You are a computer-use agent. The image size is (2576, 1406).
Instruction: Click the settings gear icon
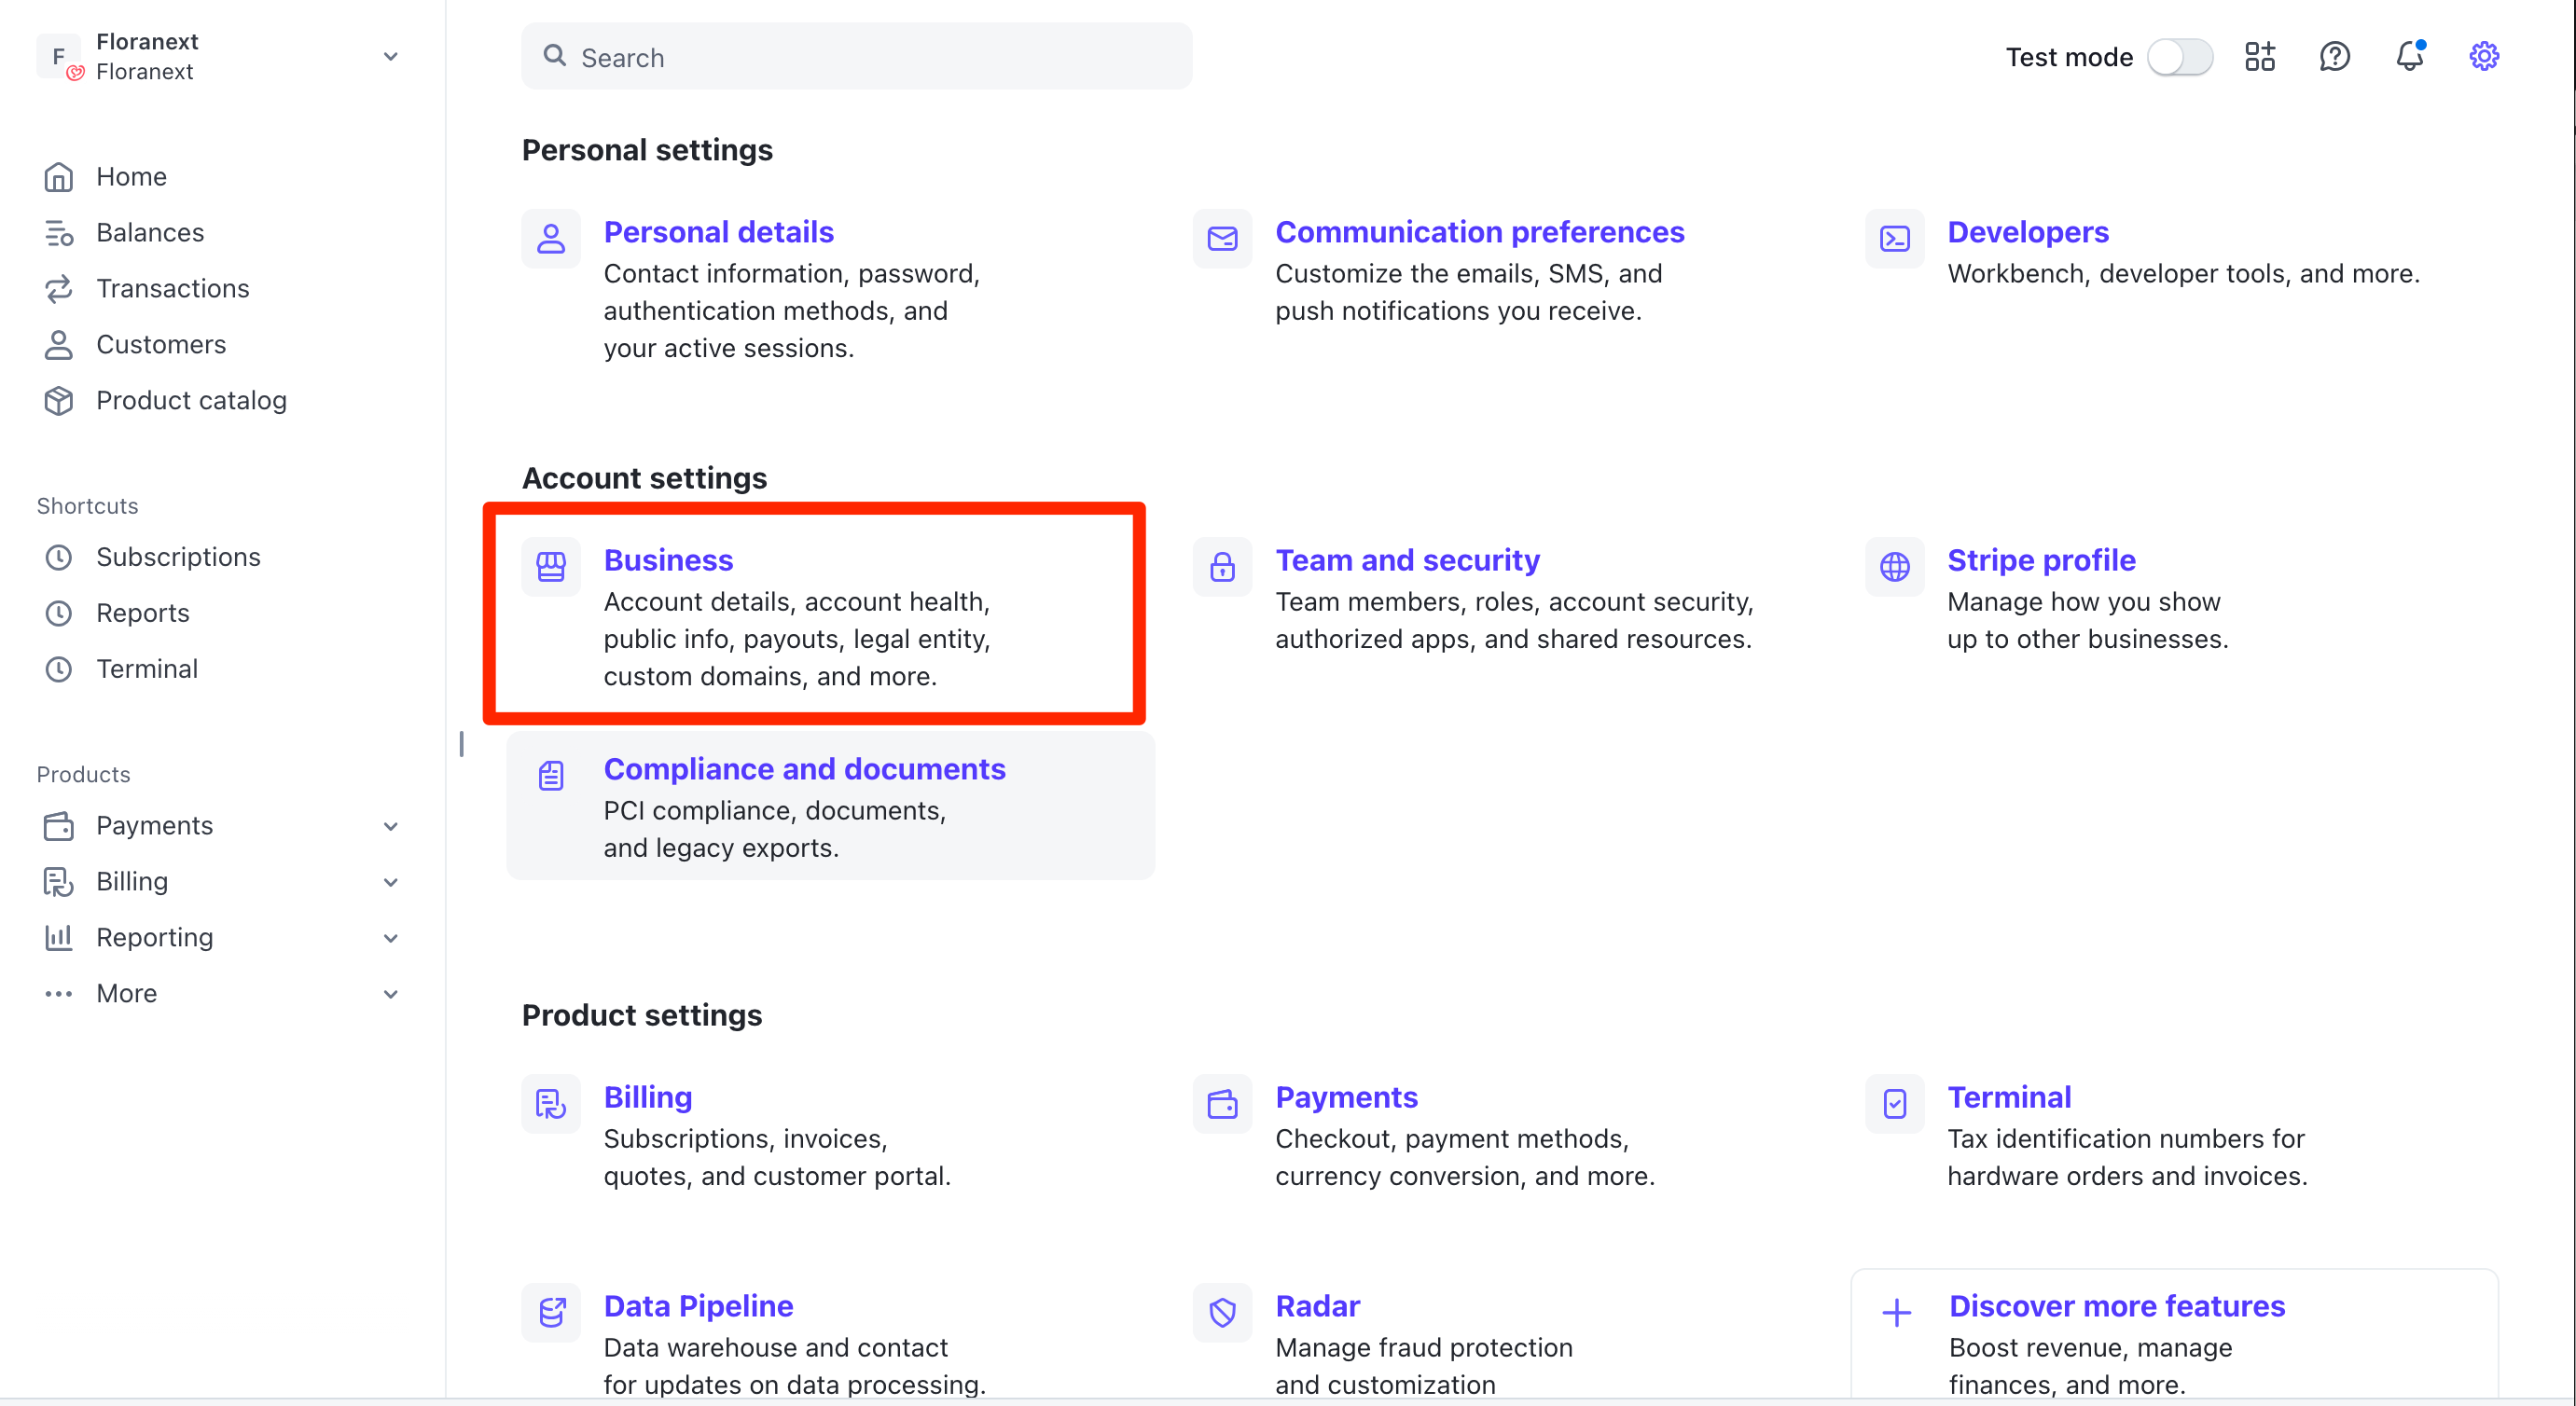click(x=2483, y=57)
